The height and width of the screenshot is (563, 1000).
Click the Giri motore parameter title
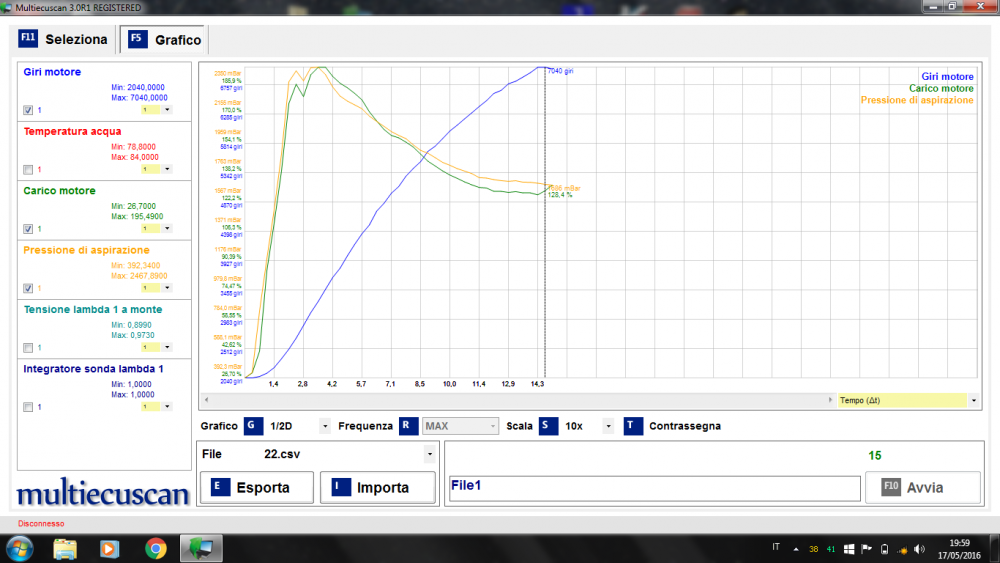[x=52, y=72]
